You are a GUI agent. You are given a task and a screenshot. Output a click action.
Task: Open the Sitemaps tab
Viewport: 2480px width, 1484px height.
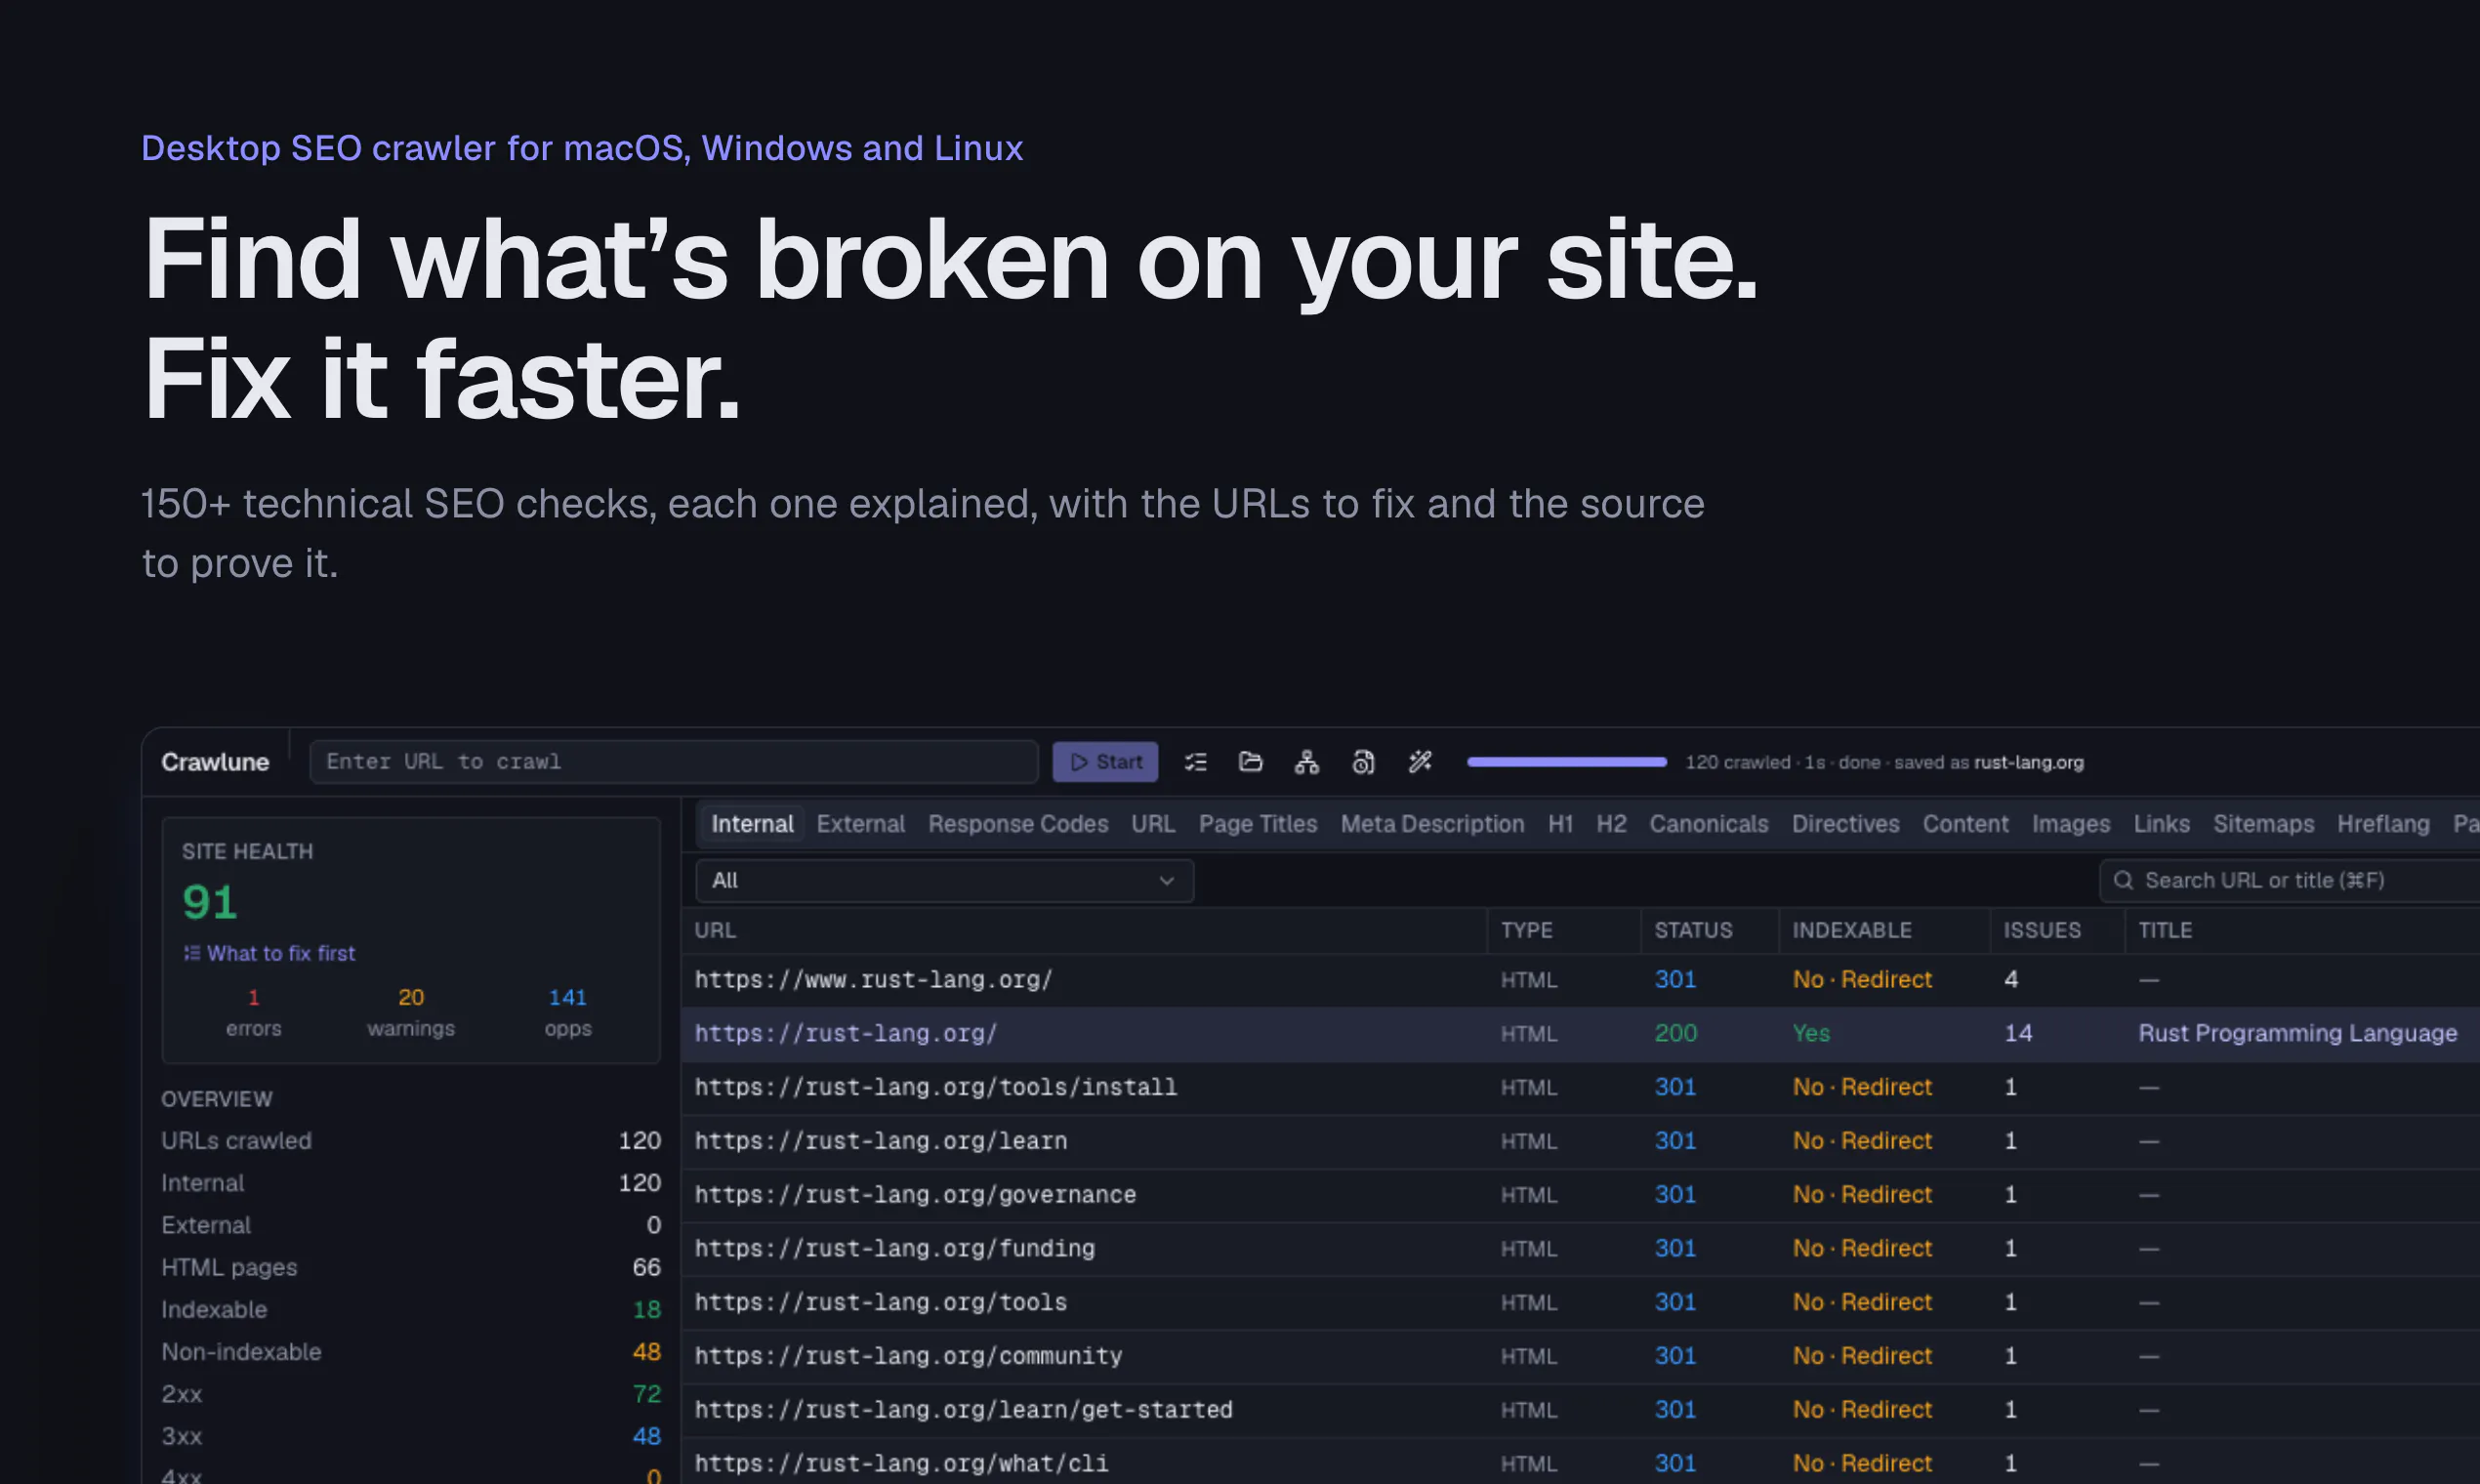click(x=2263, y=824)
